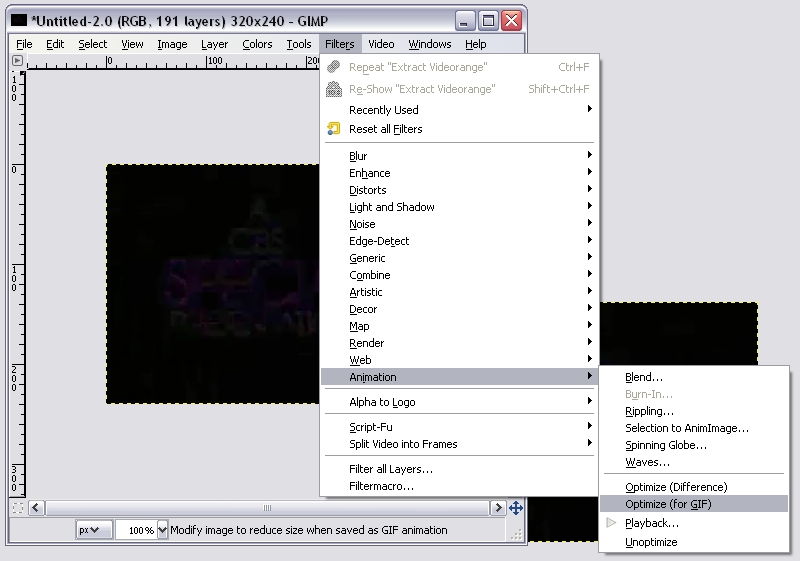Click the Animation menu entry
The image size is (800, 561).
coord(459,377)
